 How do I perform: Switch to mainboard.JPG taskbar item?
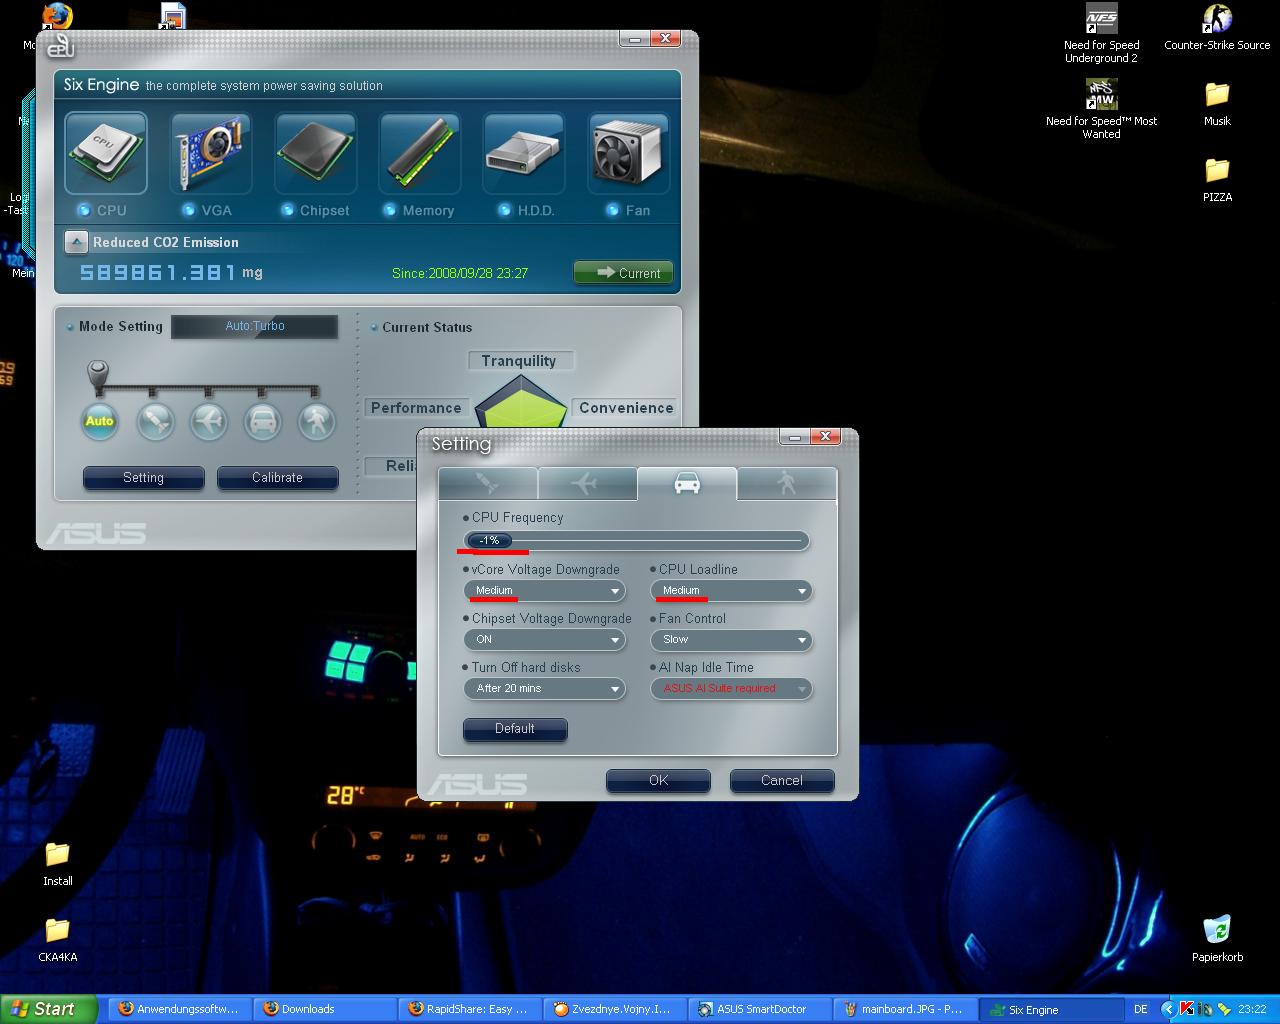point(903,1009)
